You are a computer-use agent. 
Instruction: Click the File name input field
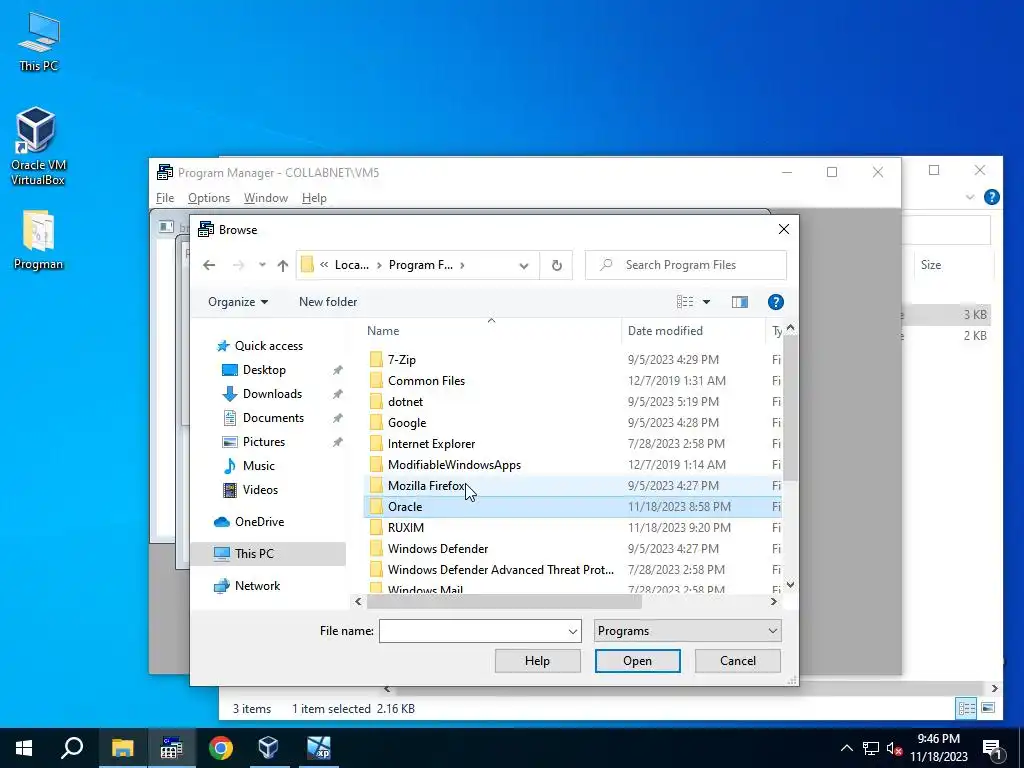pos(473,632)
